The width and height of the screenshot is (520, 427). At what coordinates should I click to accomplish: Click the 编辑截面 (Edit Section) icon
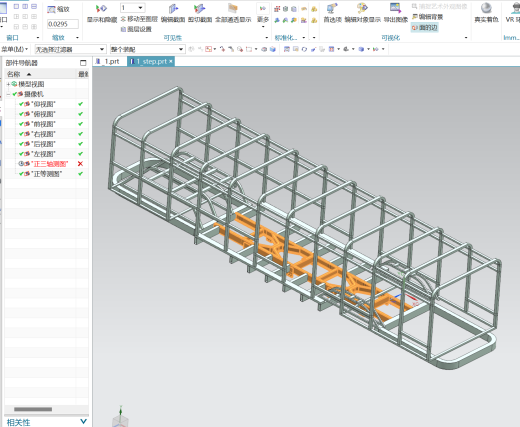click(x=173, y=9)
